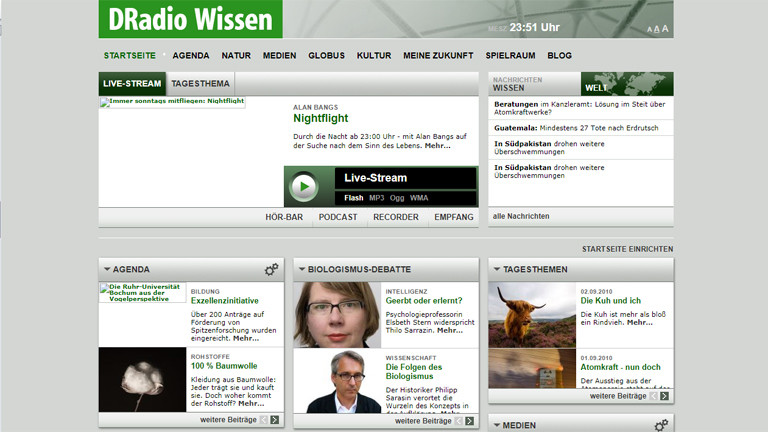Open settings gears in AGENDA panel header
This screenshot has width=768, height=432.
coord(271,269)
